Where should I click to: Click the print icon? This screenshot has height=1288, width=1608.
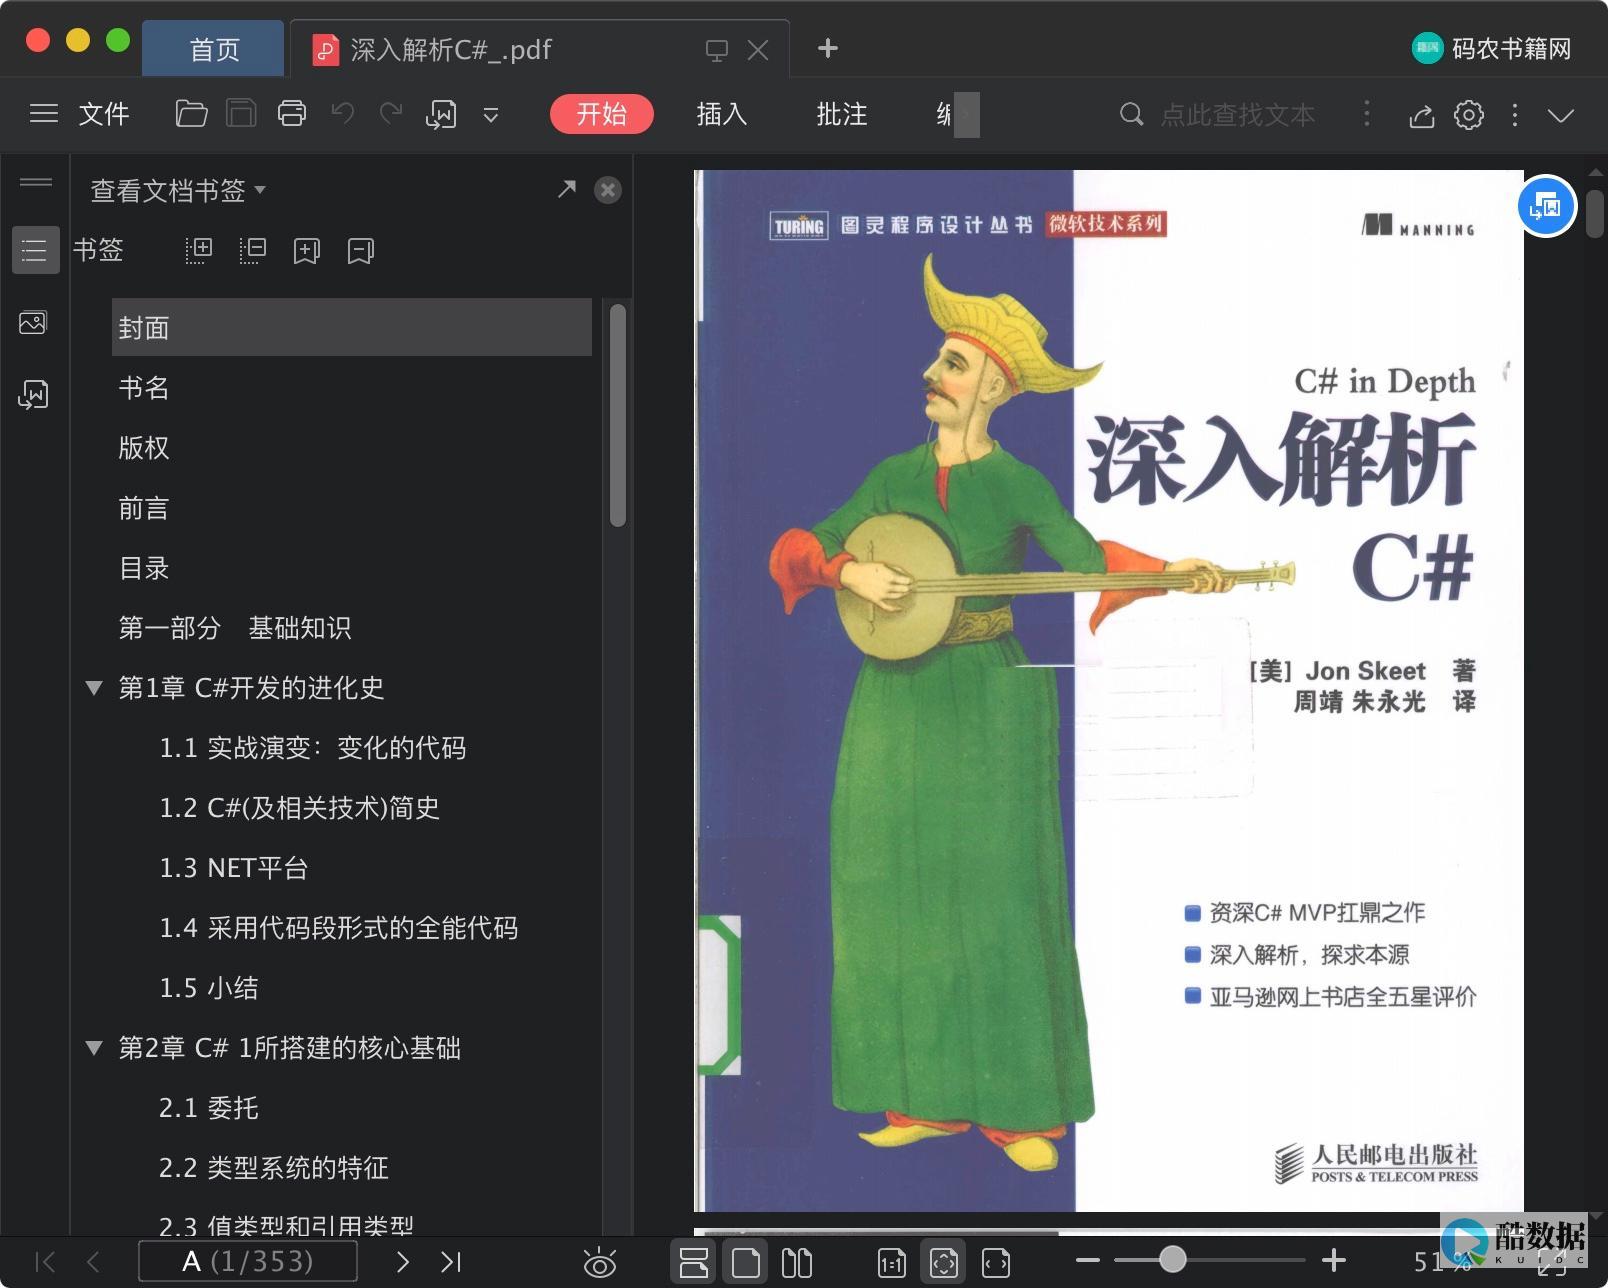tap(292, 114)
